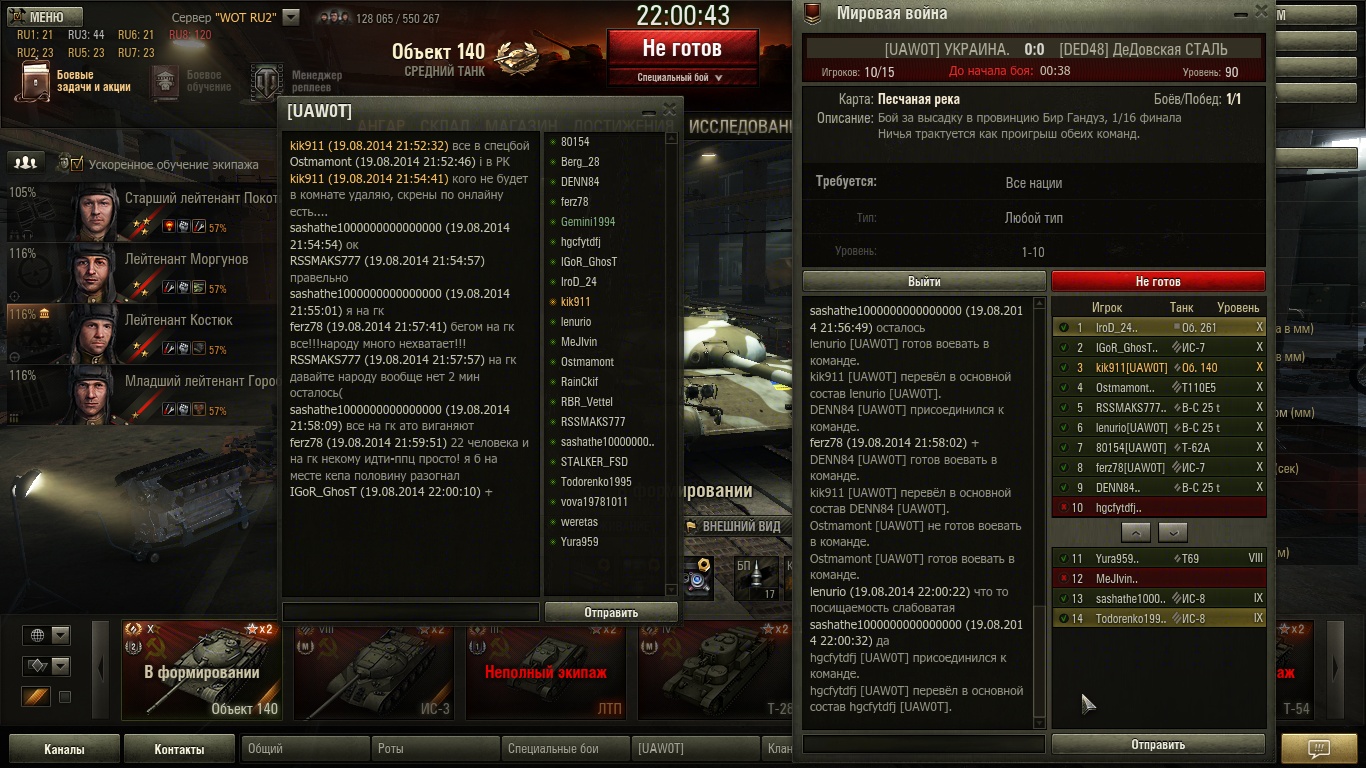Open the Боевое обучение book icon
This screenshot has width=1366, height=768.
(x=165, y=81)
